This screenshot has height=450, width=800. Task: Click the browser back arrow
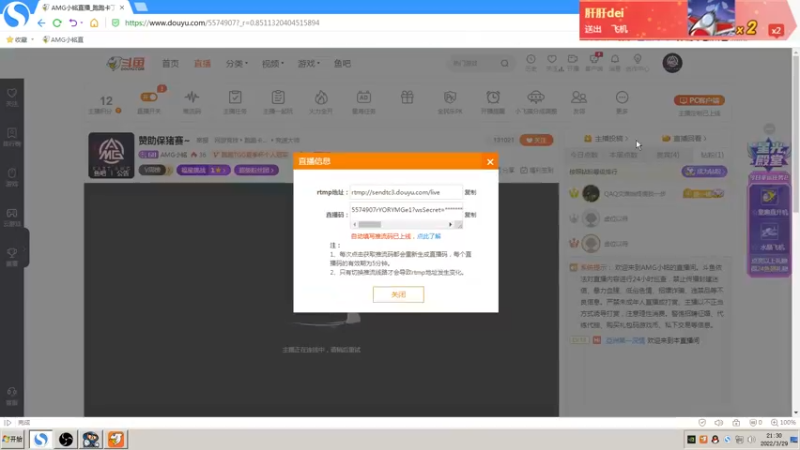[41, 23]
